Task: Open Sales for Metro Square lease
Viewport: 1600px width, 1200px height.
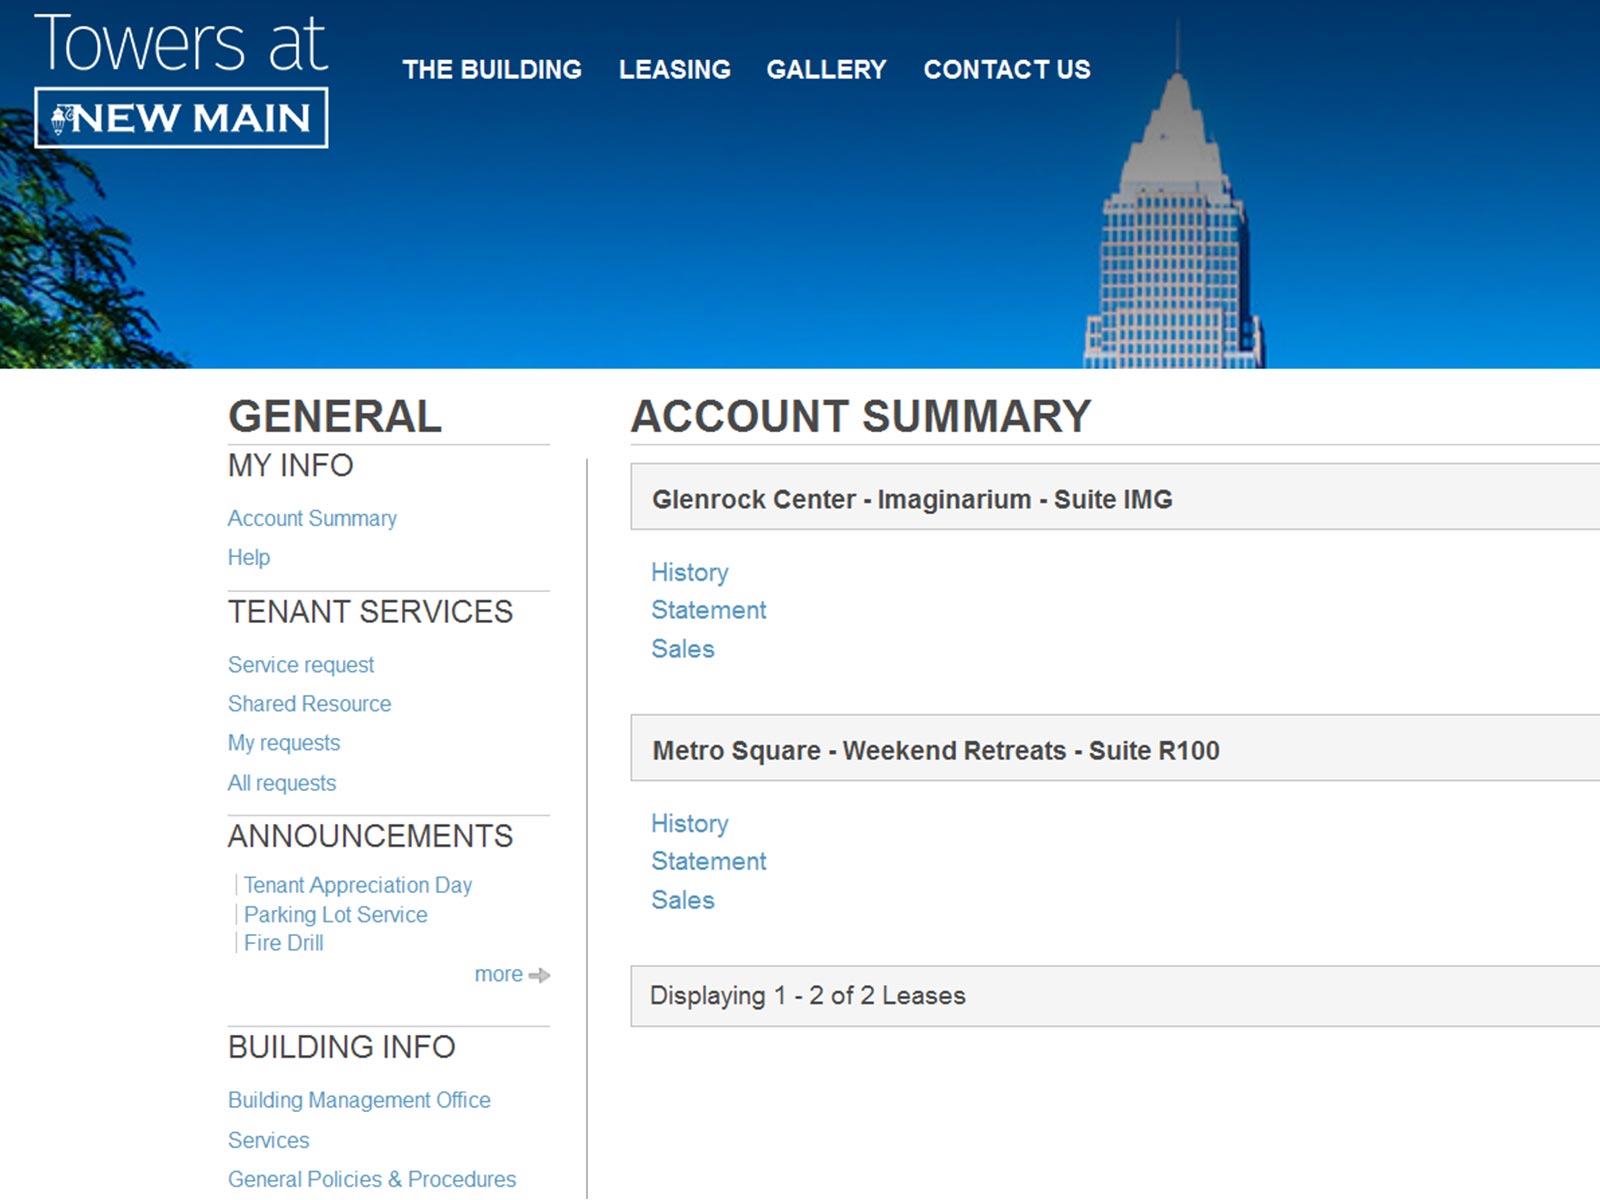Action: 683,900
